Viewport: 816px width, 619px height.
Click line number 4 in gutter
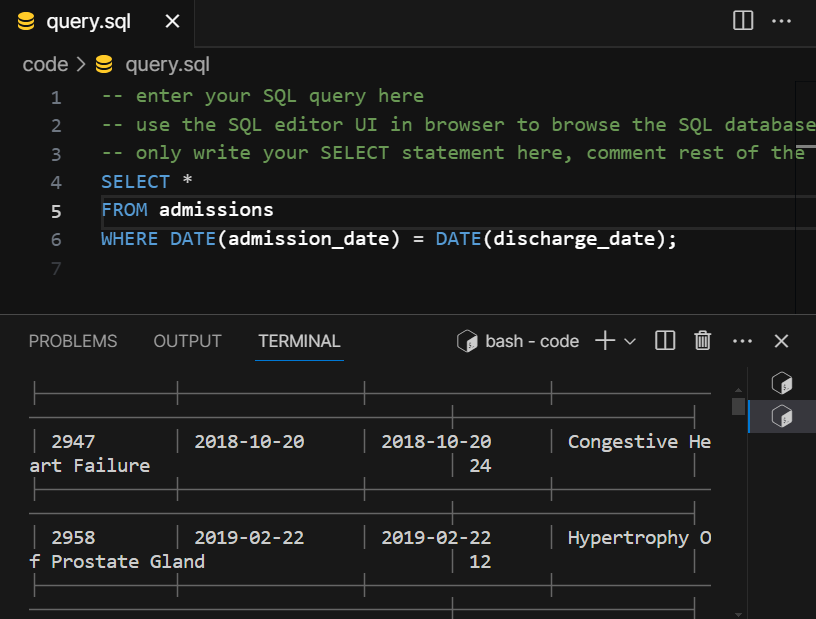coord(56,183)
